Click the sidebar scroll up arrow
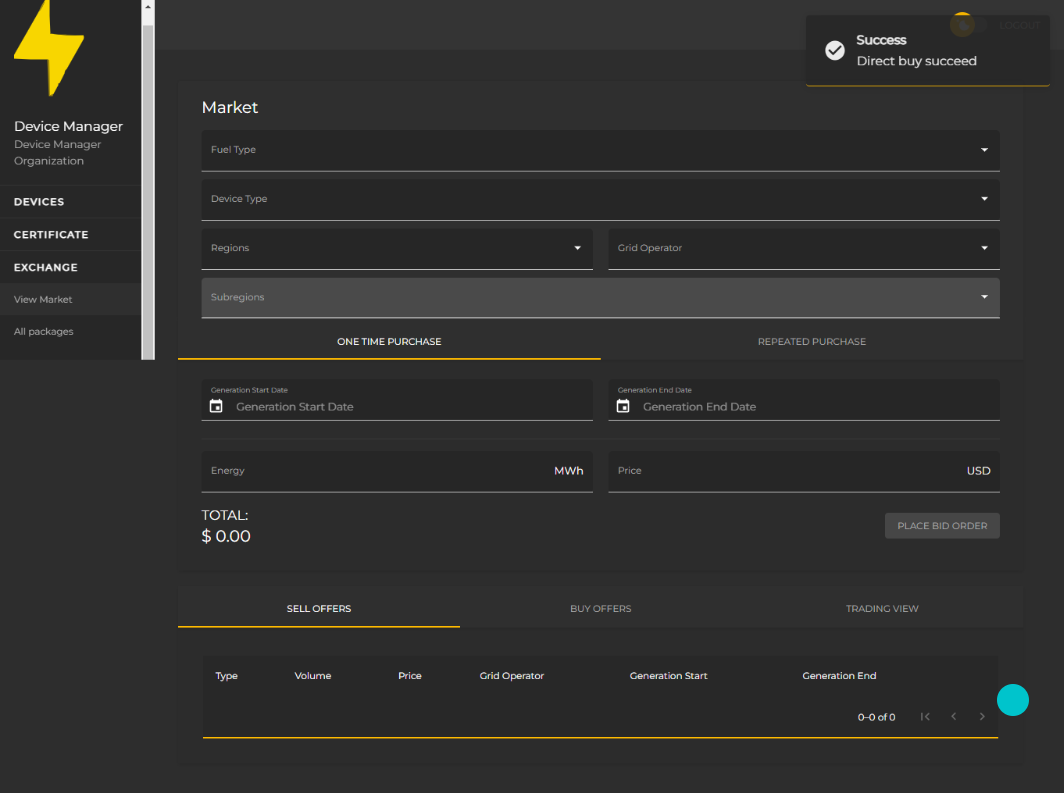Image resolution: width=1064 pixels, height=793 pixels. pos(148,7)
